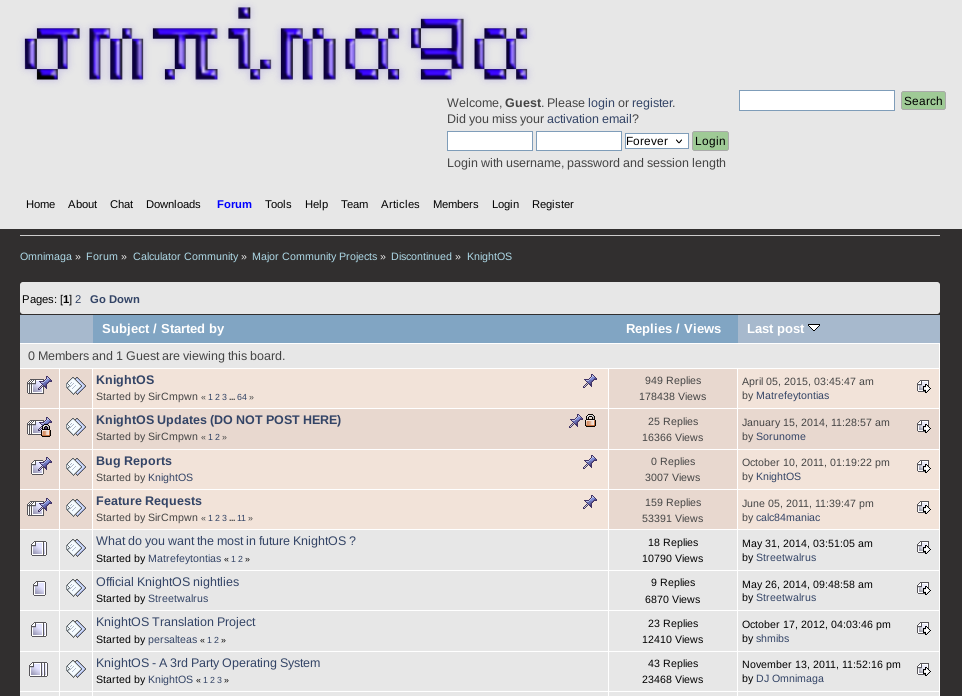Click topic status icon for Official KnightOS nightlies
Viewport: 962px width, 696px height.
click(39, 589)
